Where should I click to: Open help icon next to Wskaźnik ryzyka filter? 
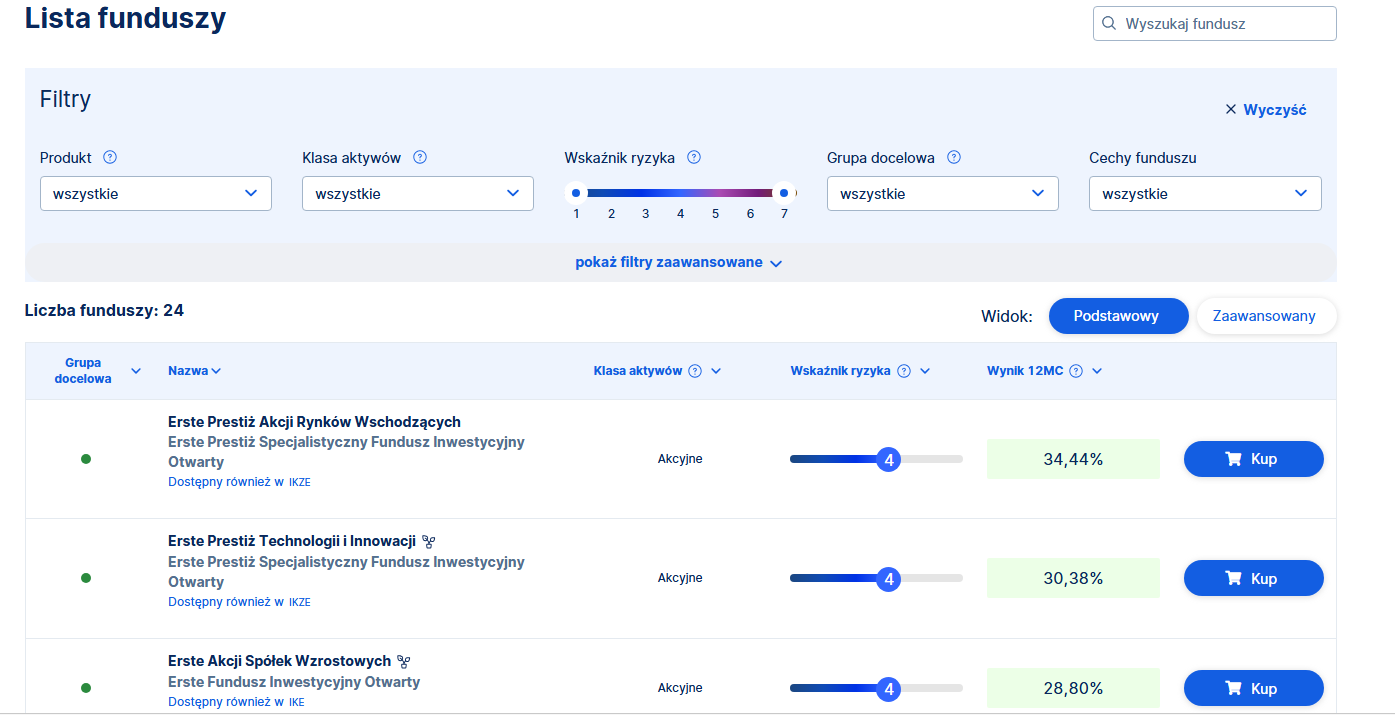[694, 157]
